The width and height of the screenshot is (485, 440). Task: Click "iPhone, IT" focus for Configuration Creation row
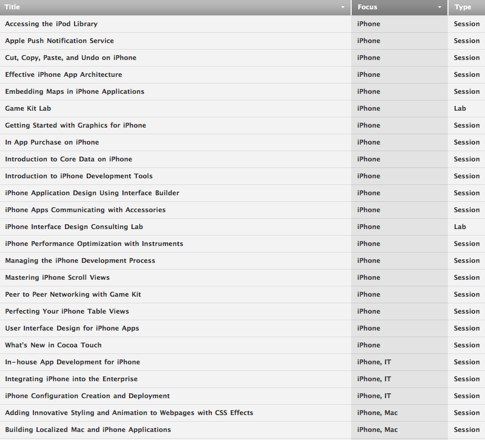click(374, 396)
